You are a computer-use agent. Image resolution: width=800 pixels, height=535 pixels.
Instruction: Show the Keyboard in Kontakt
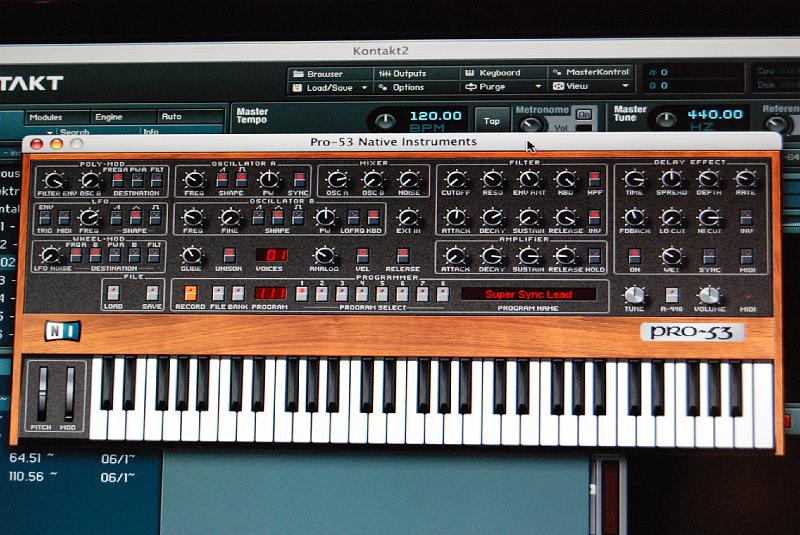click(493, 73)
